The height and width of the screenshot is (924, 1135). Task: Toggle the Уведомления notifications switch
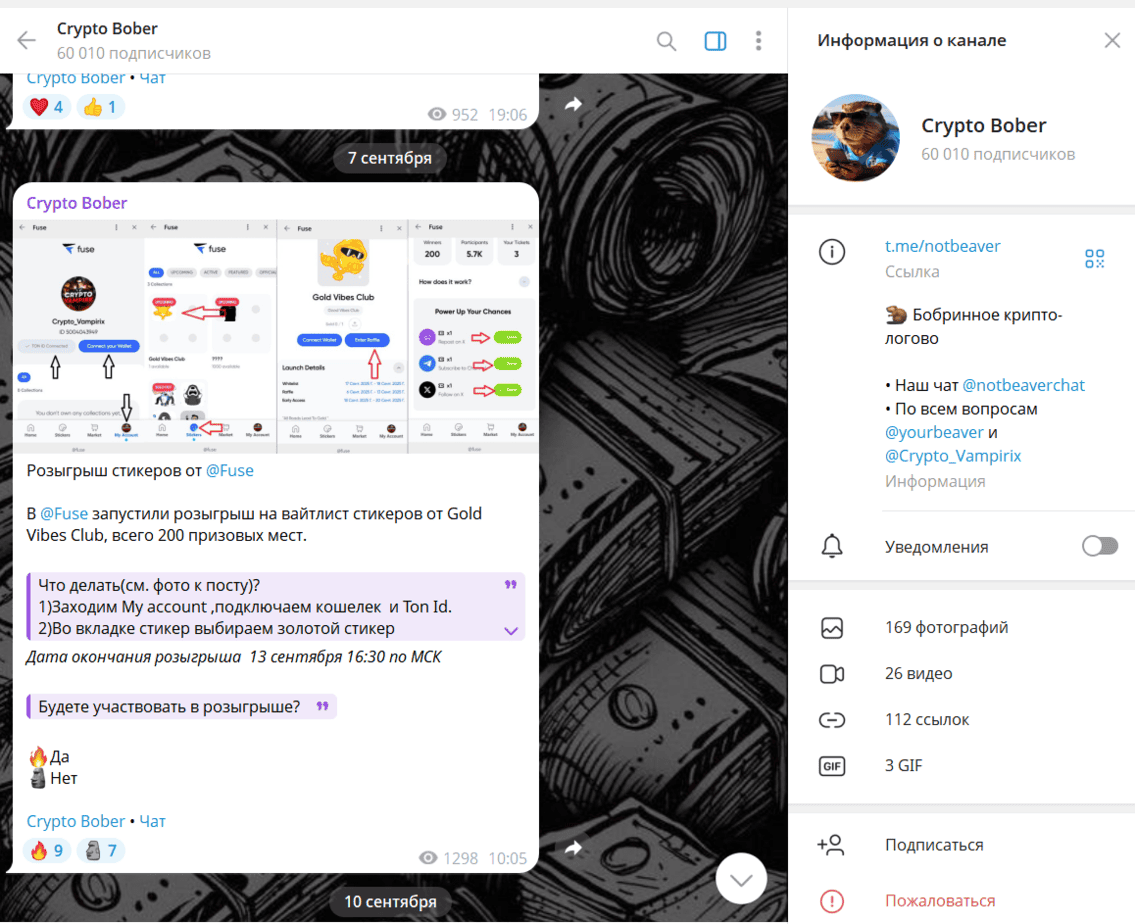tap(1100, 546)
